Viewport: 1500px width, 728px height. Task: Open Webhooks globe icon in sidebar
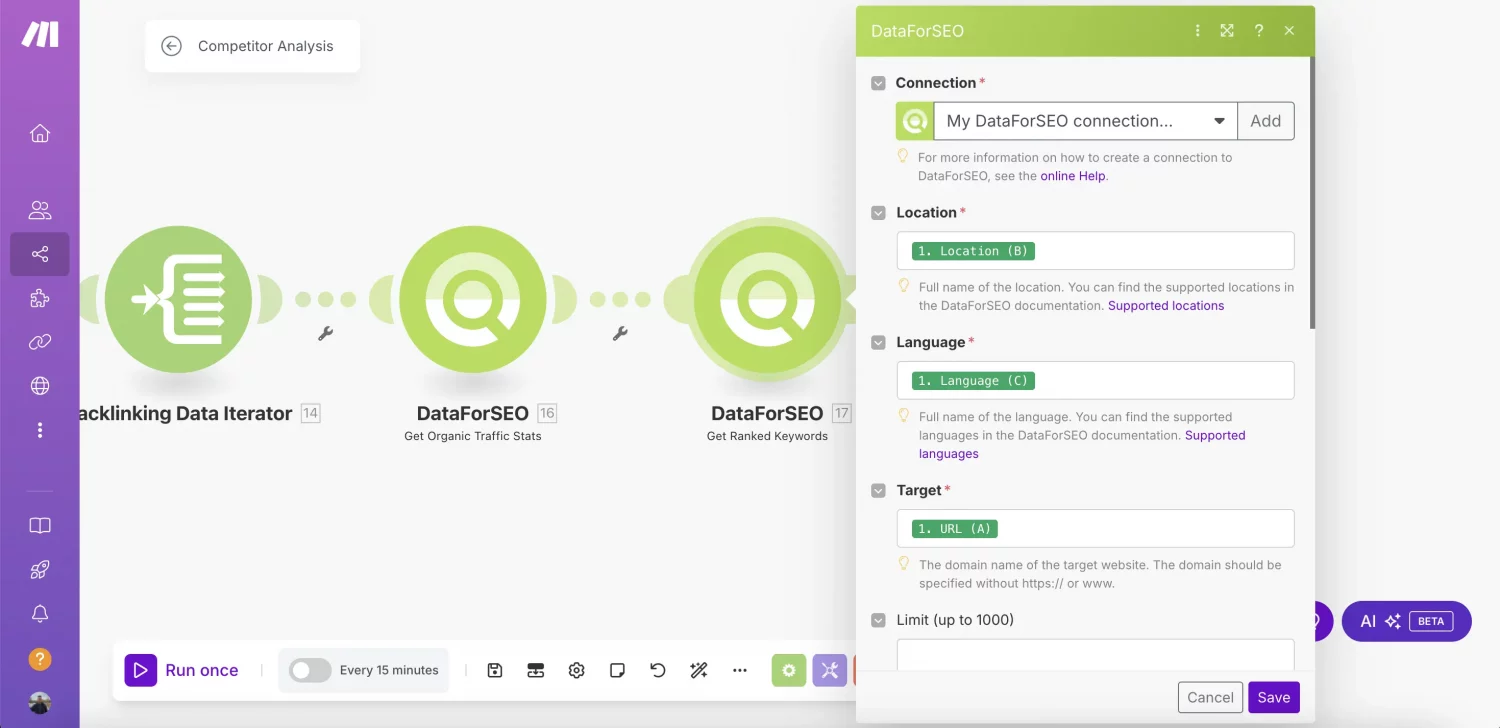coord(40,386)
